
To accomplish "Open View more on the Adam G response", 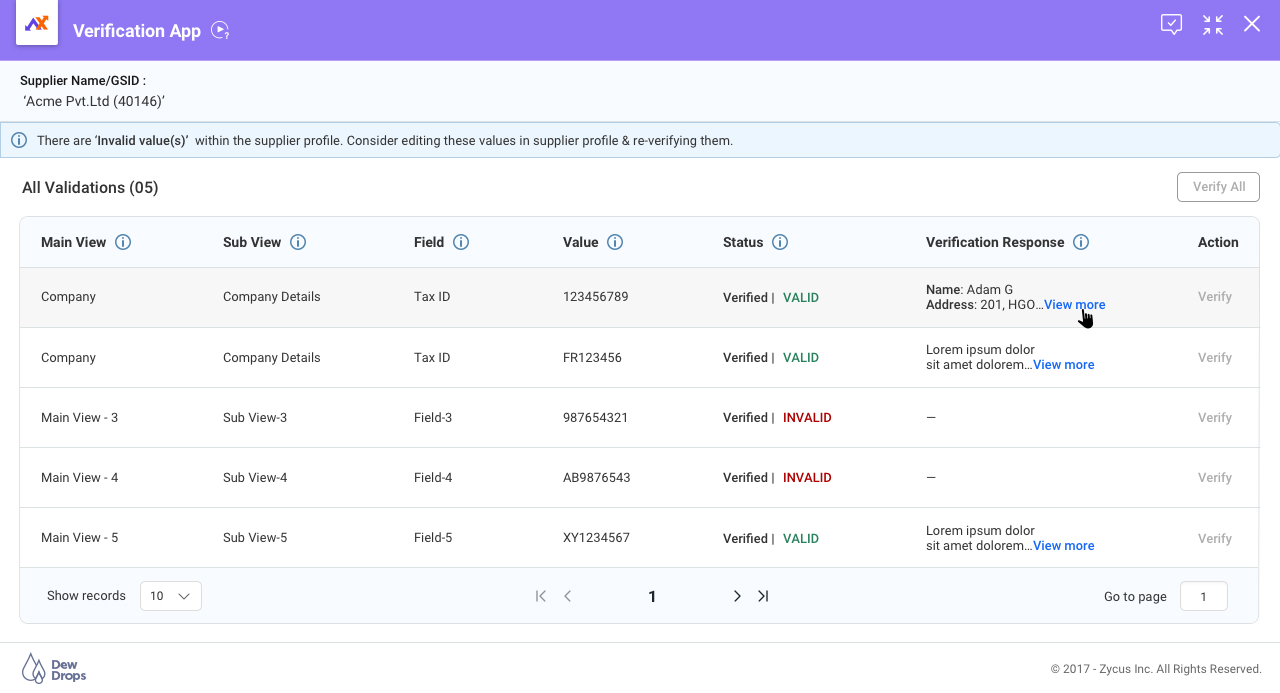I will point(1073,304).
